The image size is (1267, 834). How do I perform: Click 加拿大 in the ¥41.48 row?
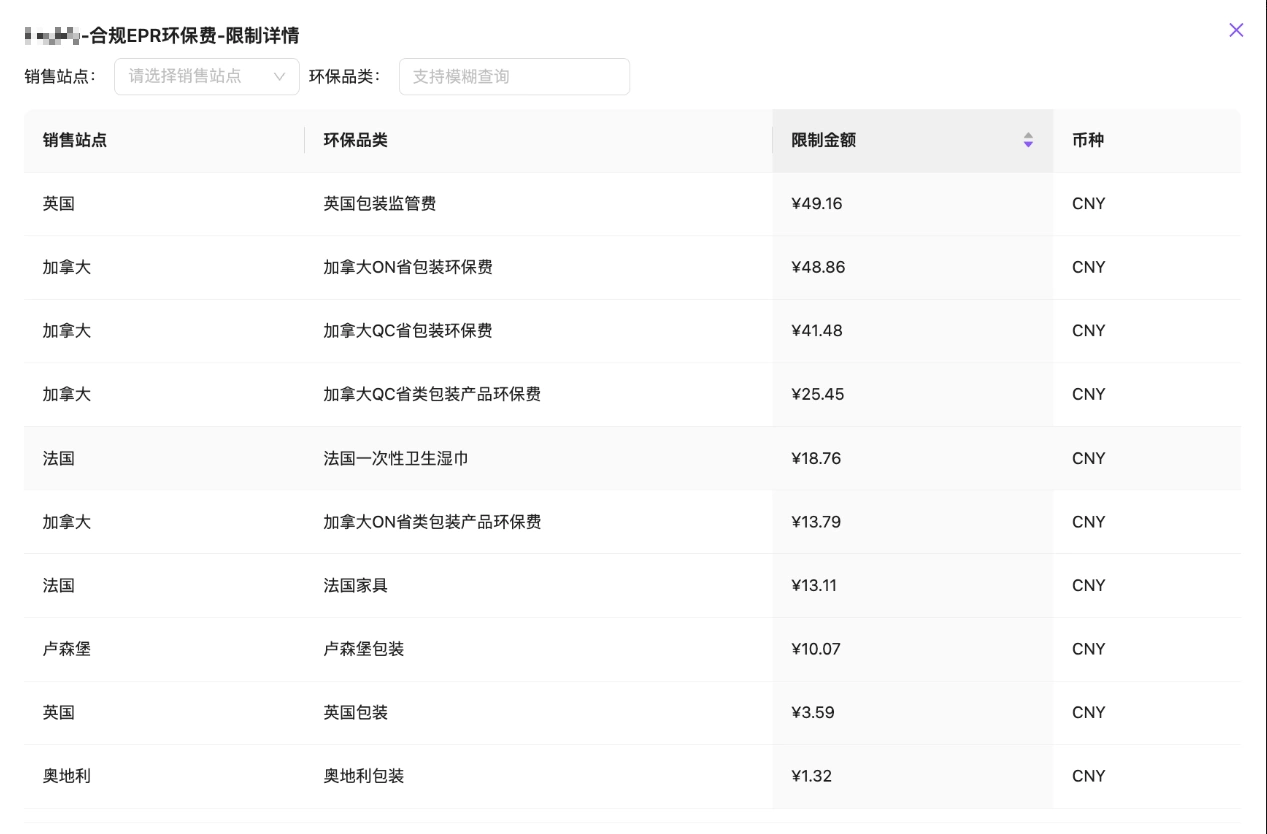tap(67, 331)
